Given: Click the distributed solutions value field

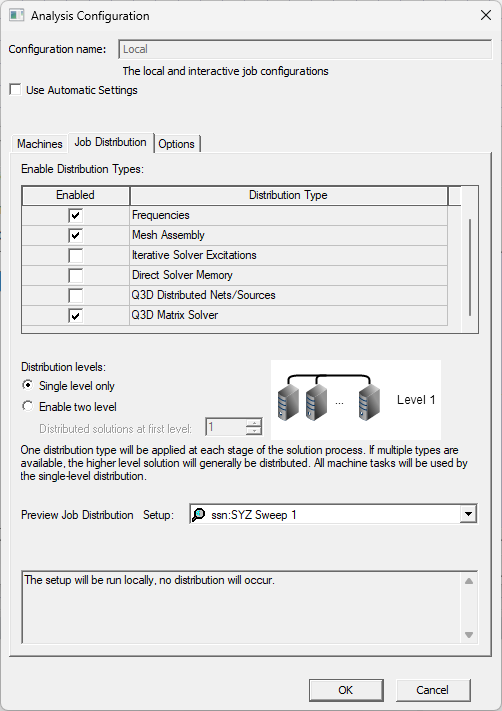Looking at the screenshot, I should (226, 427).
